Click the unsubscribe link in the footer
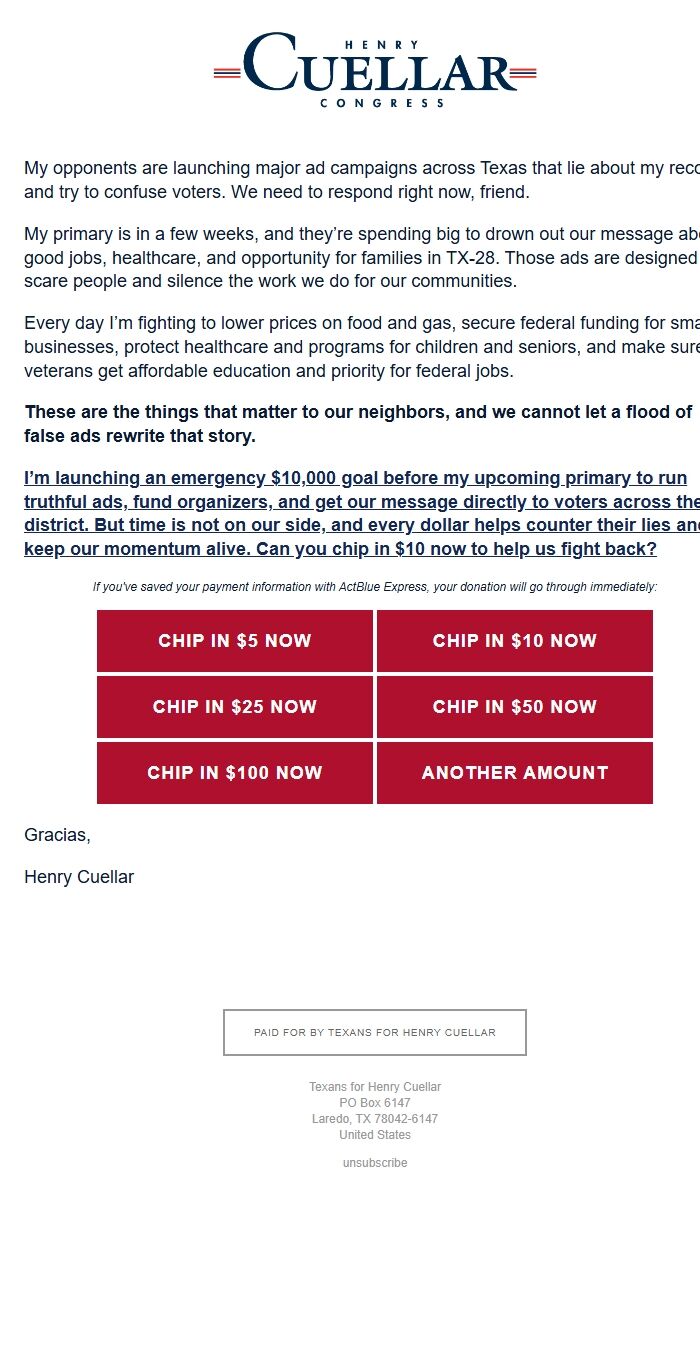 tap(374, 1162)
